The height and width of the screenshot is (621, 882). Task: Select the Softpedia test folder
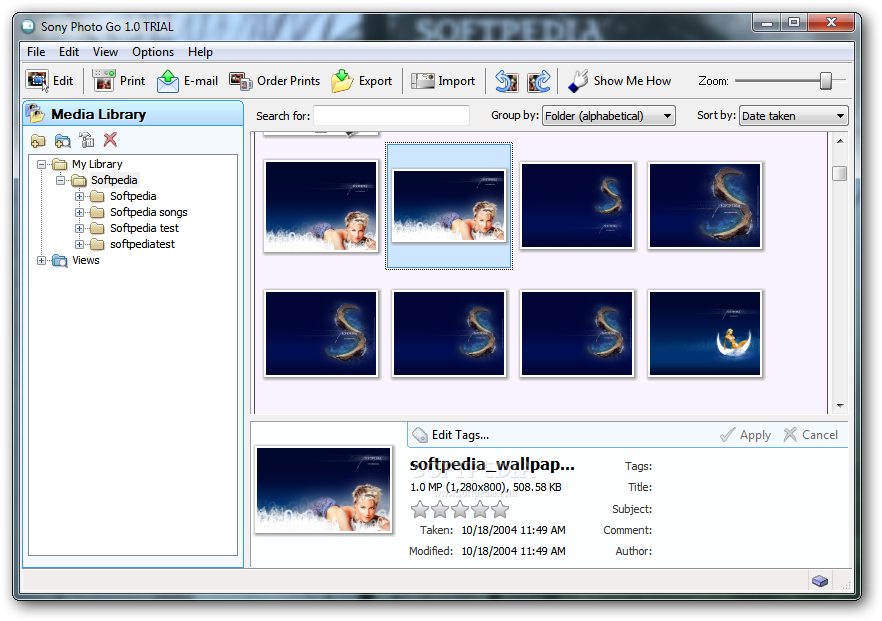tap(144, 228)
